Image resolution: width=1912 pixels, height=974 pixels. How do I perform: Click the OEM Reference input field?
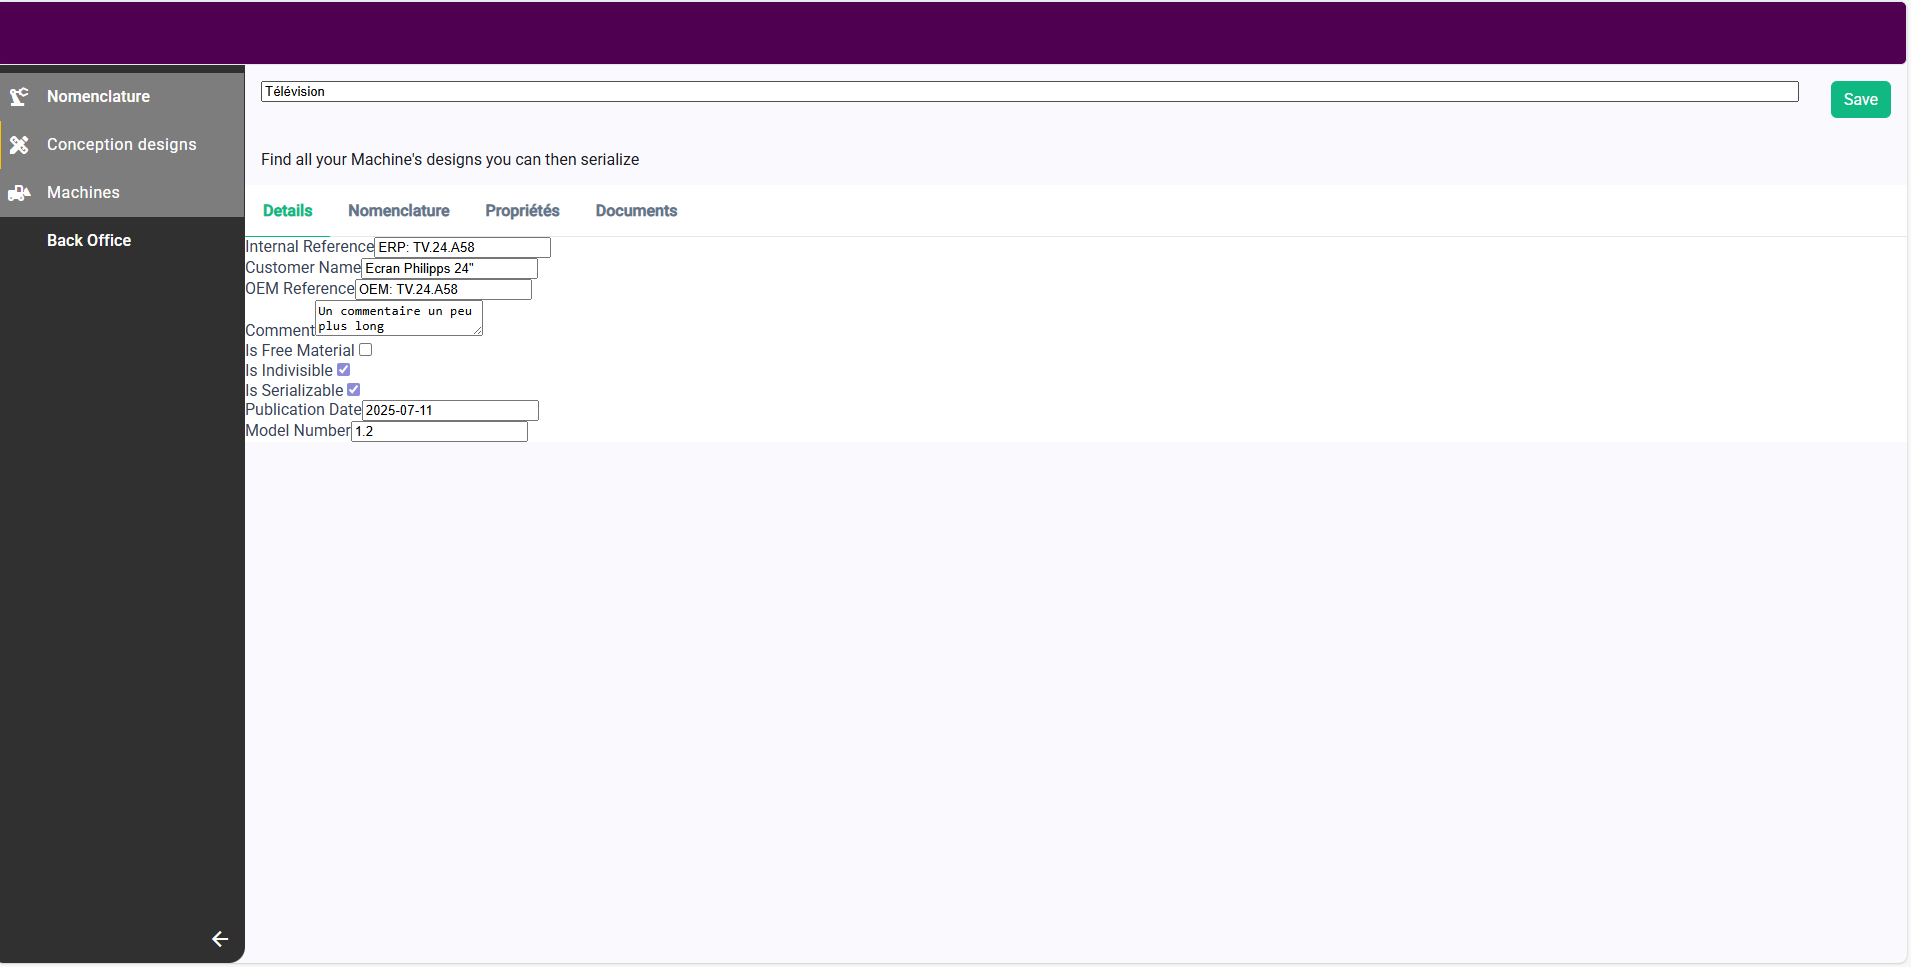(443, 289)
